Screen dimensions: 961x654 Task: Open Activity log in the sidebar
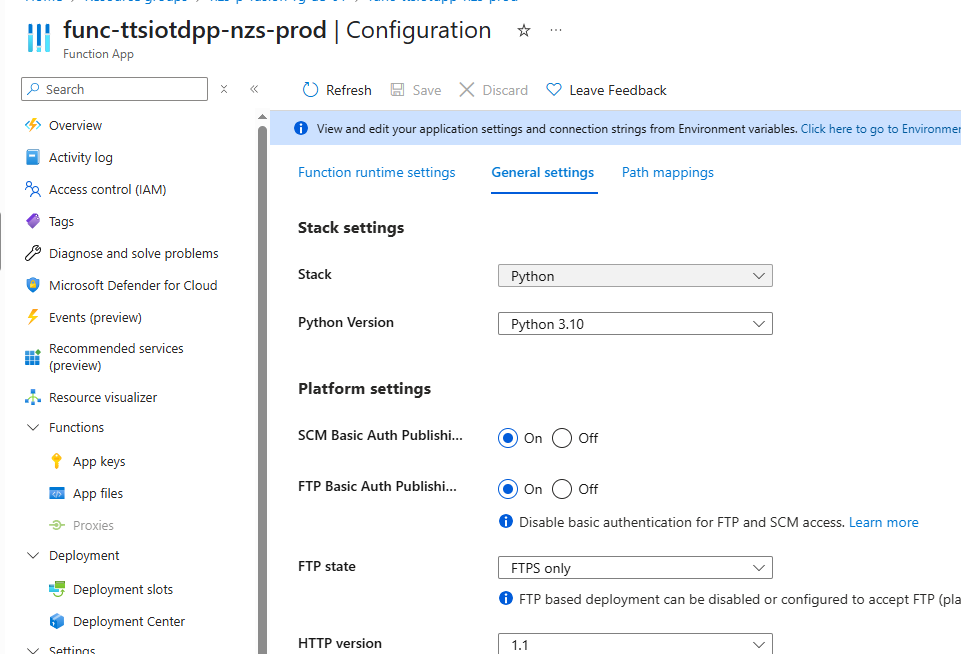[x=81, y=158]
